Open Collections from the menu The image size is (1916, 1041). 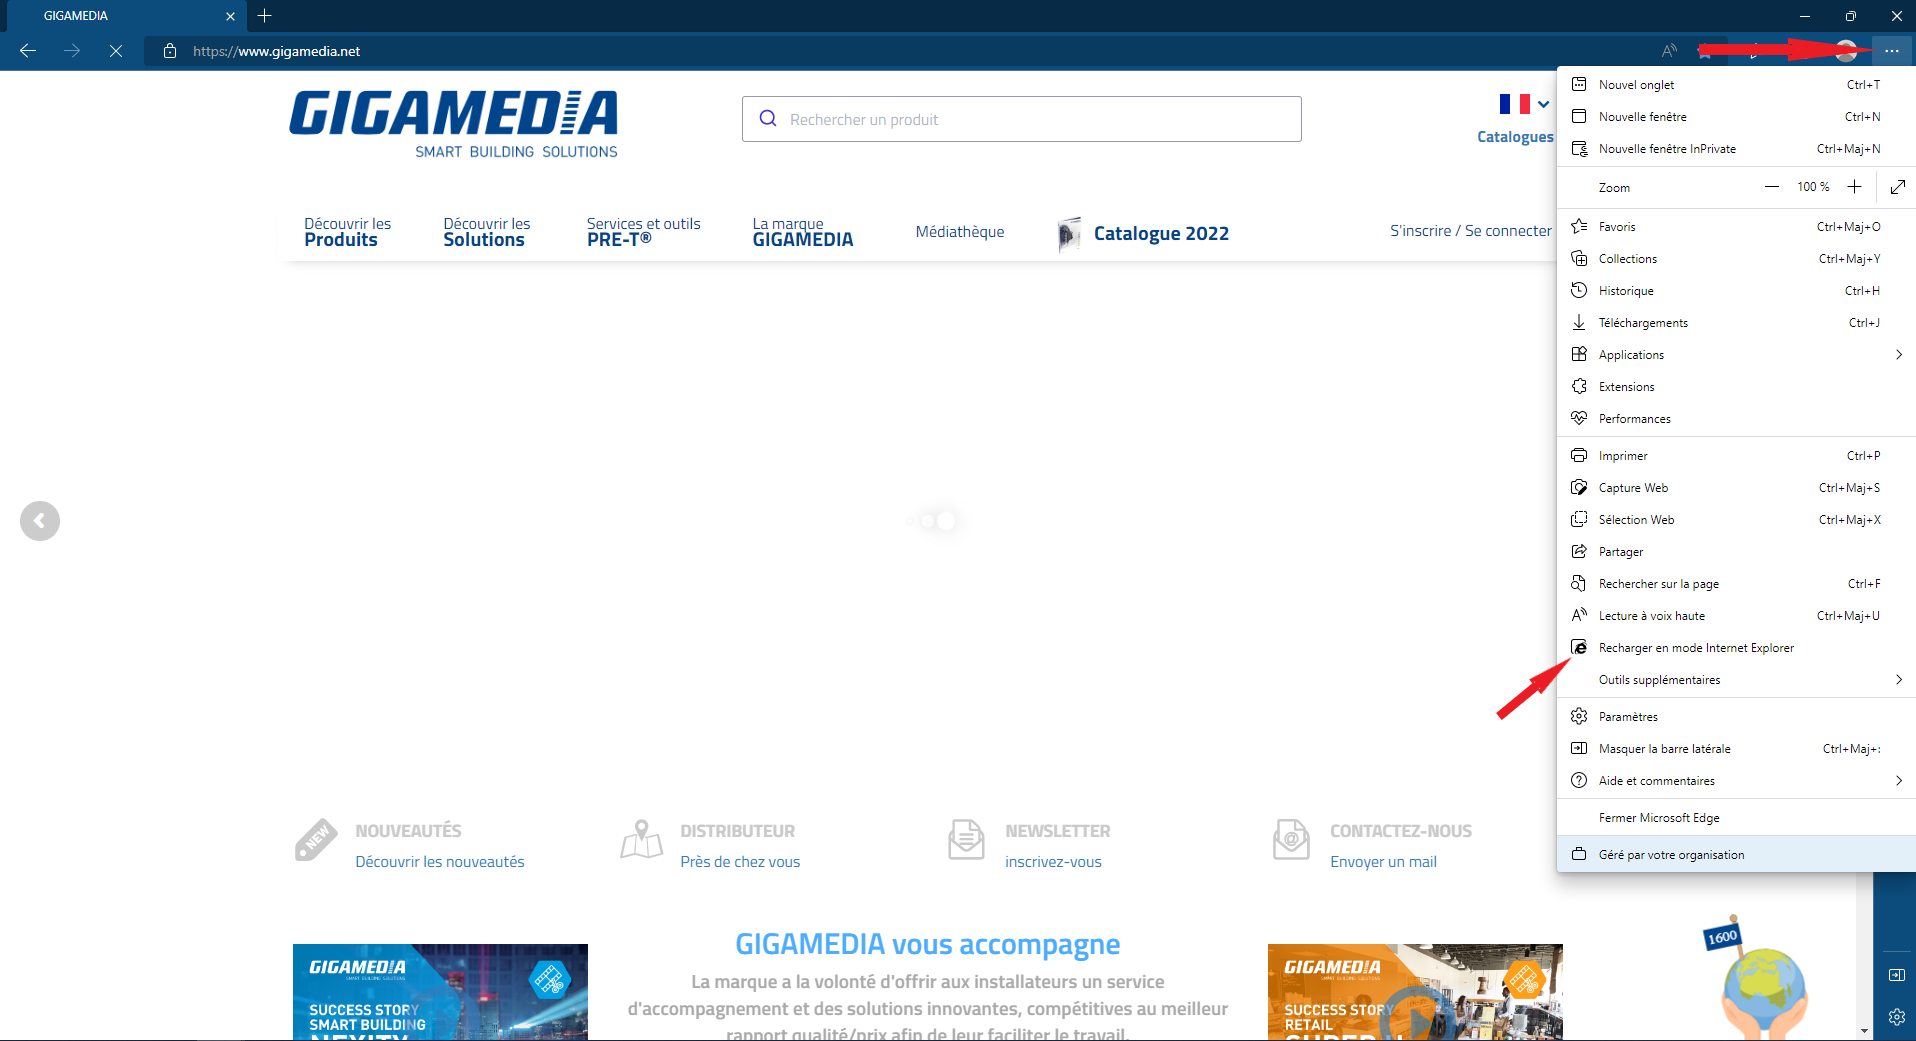[x=1736, y=259]
